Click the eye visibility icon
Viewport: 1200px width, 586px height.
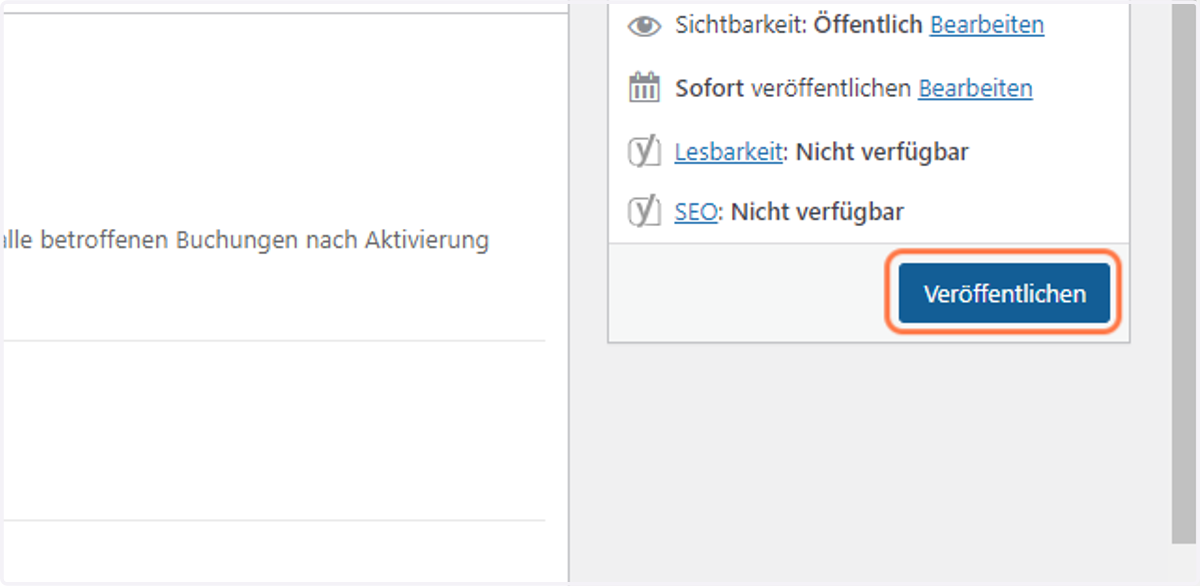point(644,26)
